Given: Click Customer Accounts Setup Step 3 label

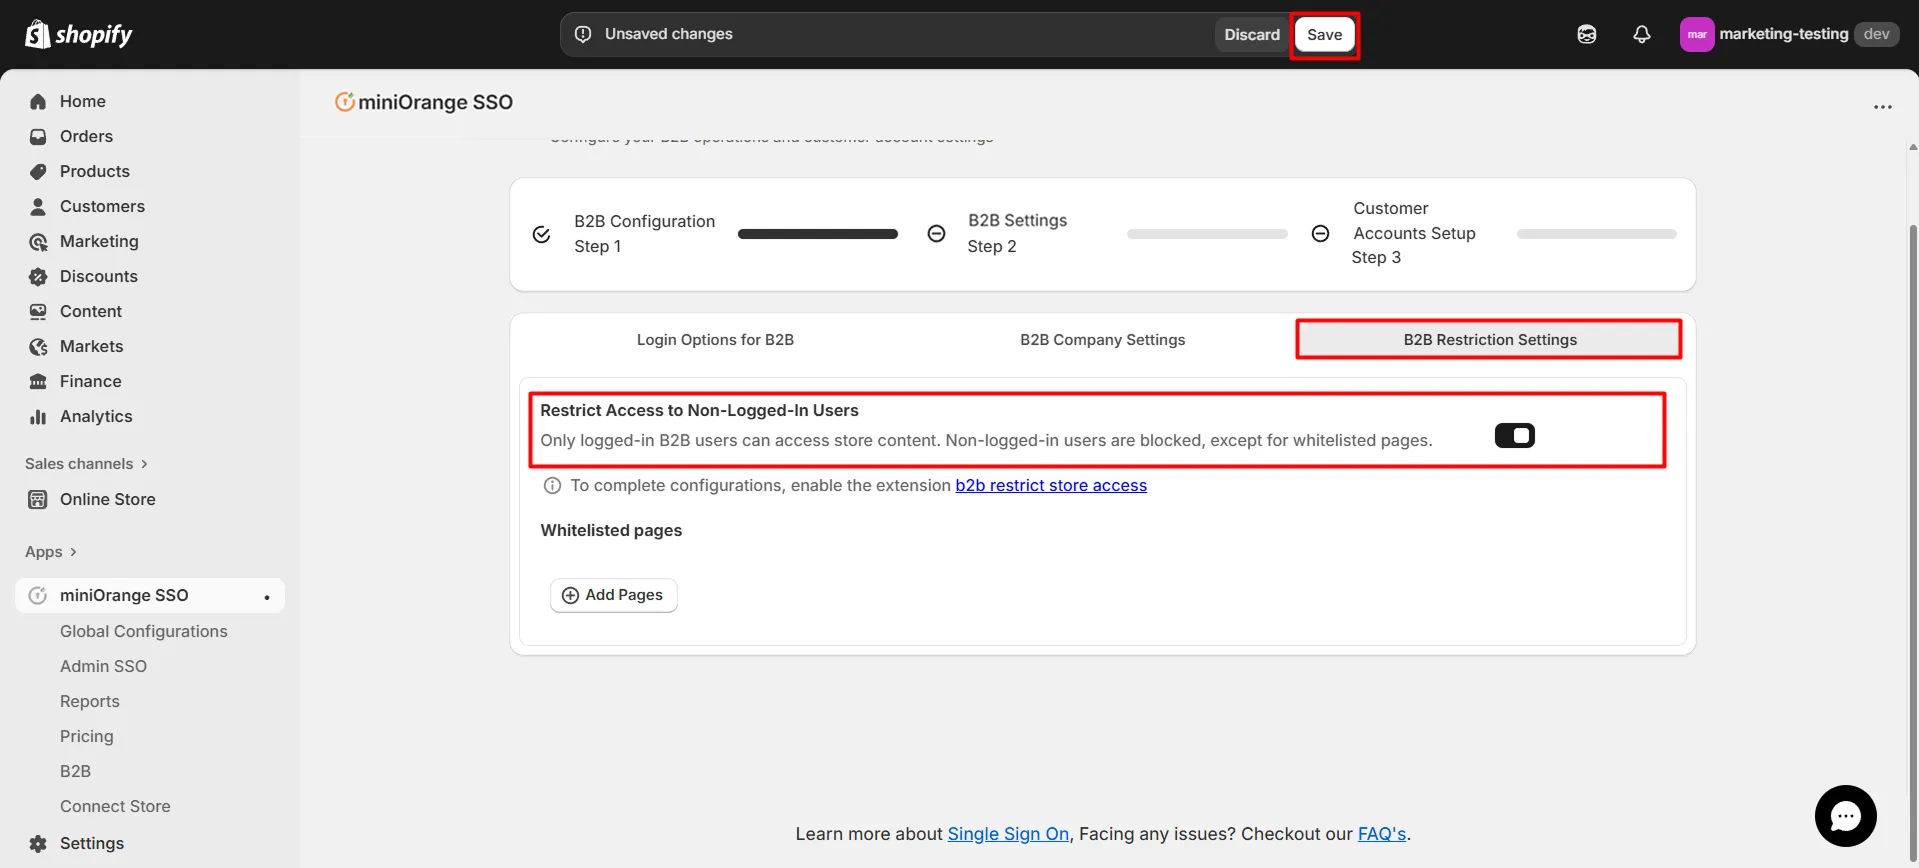Looking at the screenshot, I should (x=1414, y=234).
